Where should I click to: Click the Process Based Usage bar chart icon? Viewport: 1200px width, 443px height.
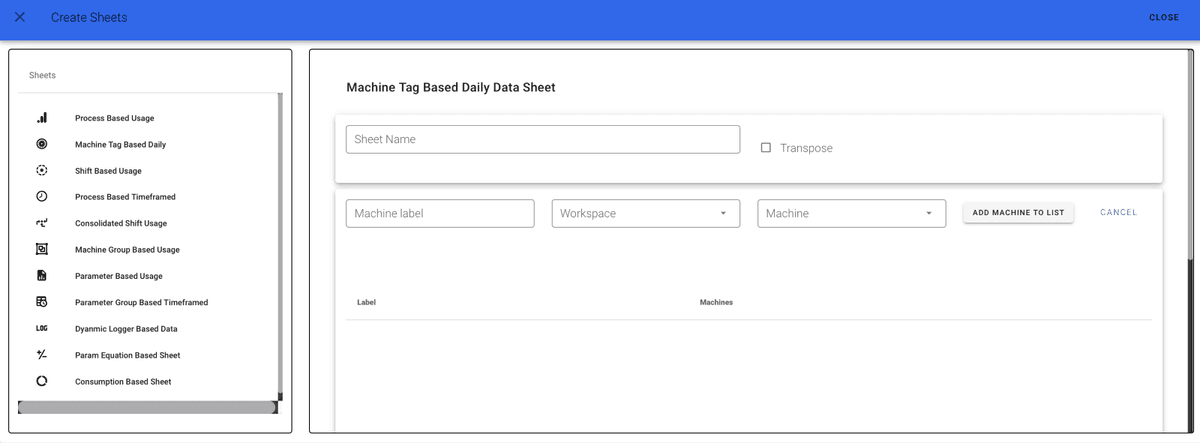coord(42,118)
